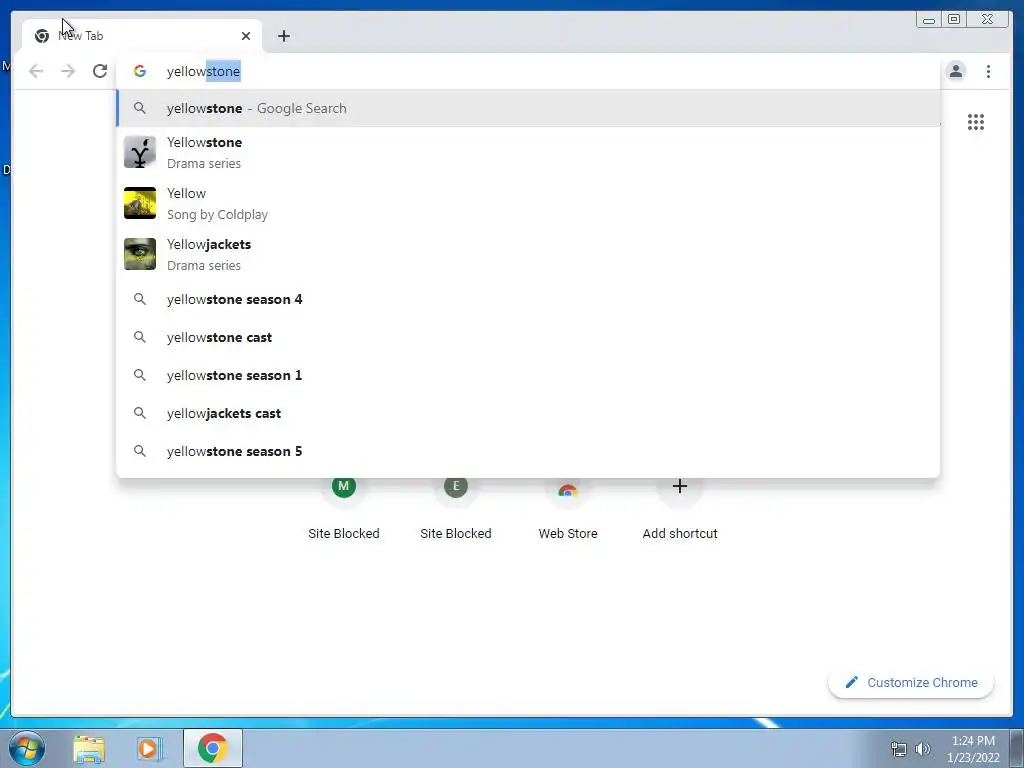
Task: Open the green M Site Blocked shortcut
Action: coord(344,509)
